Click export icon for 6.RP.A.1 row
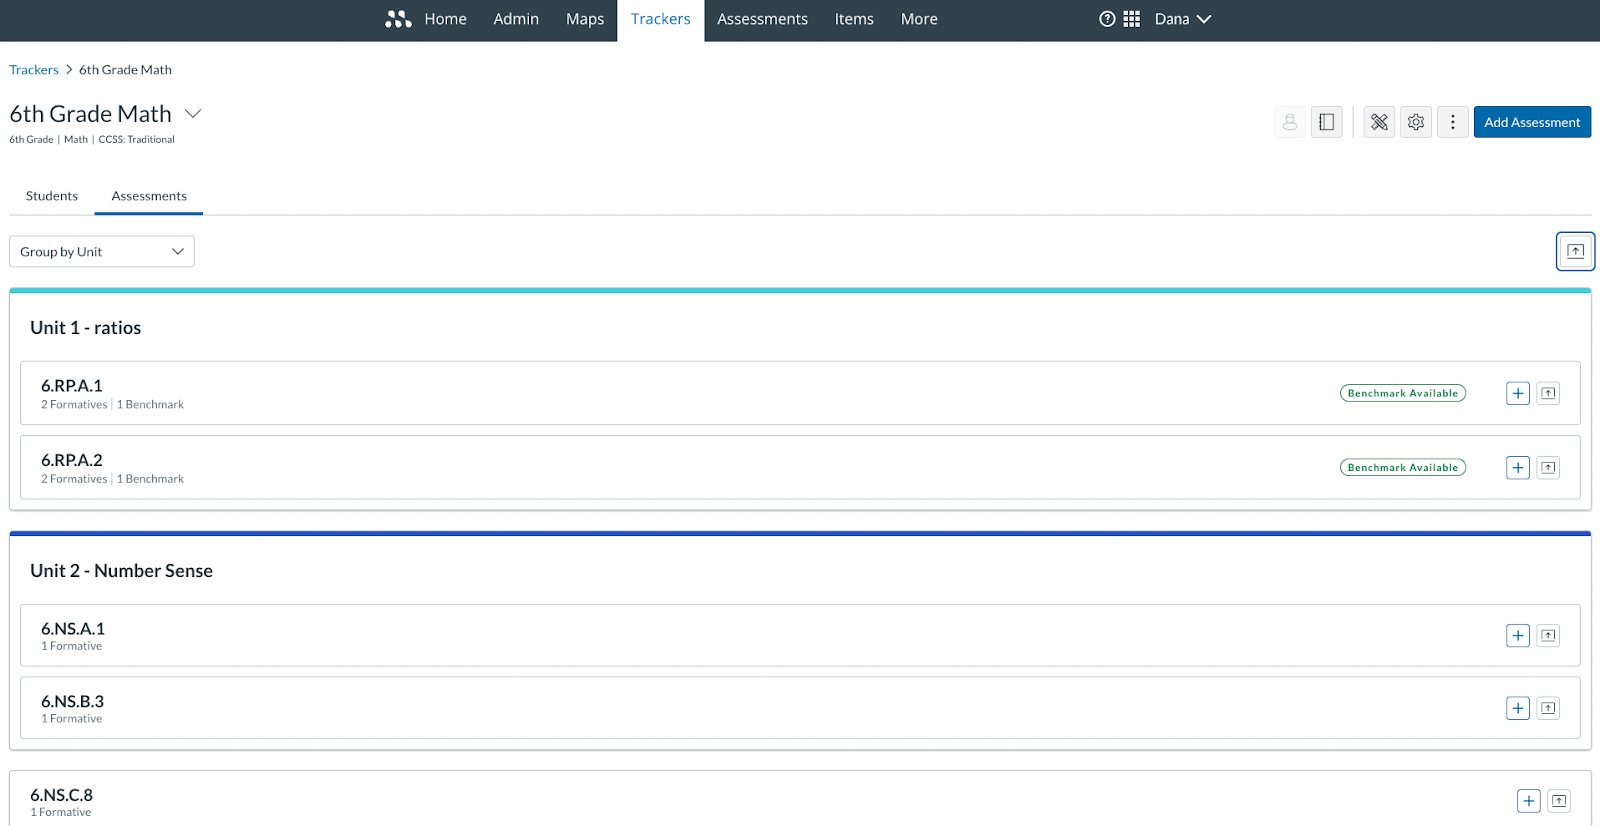1600x826 pixels. (1548, 393)
